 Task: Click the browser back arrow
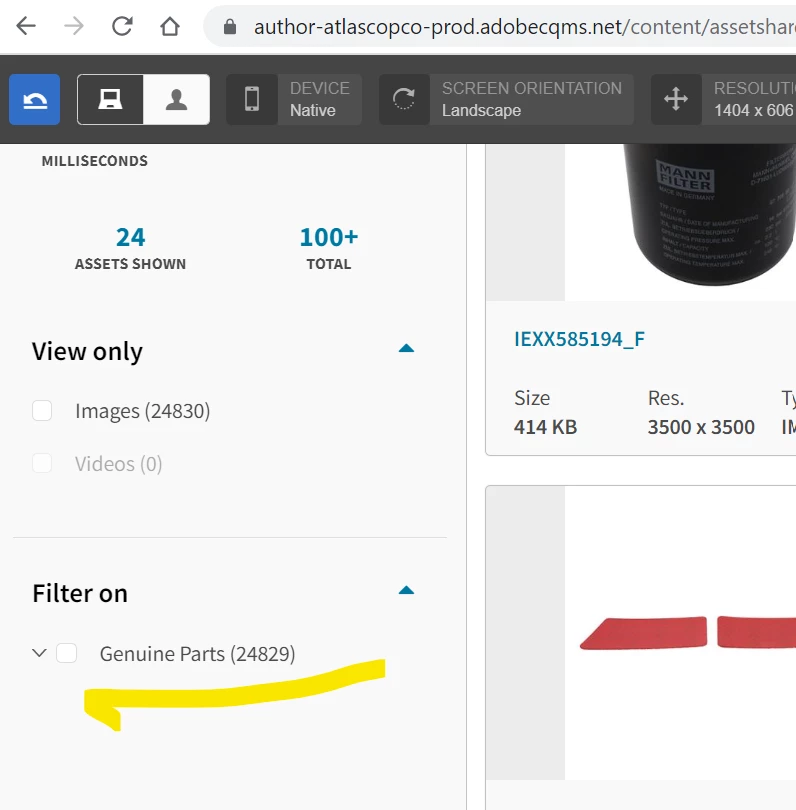[x=26, y=26]
